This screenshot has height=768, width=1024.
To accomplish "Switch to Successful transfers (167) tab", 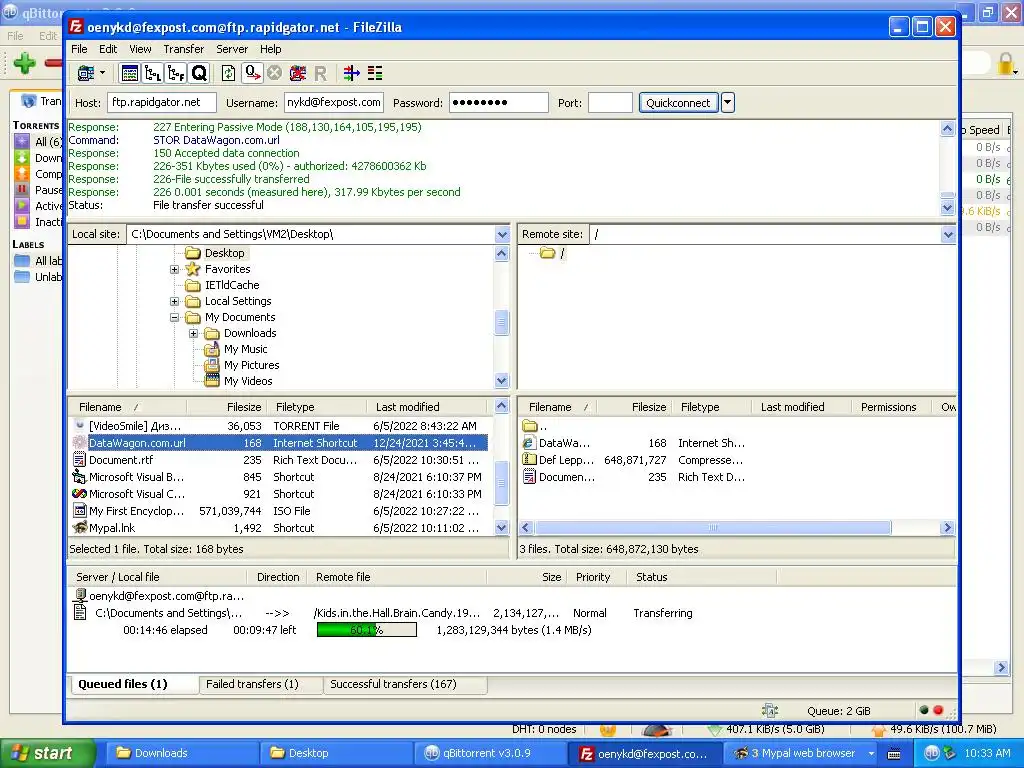I will [393, 684].
